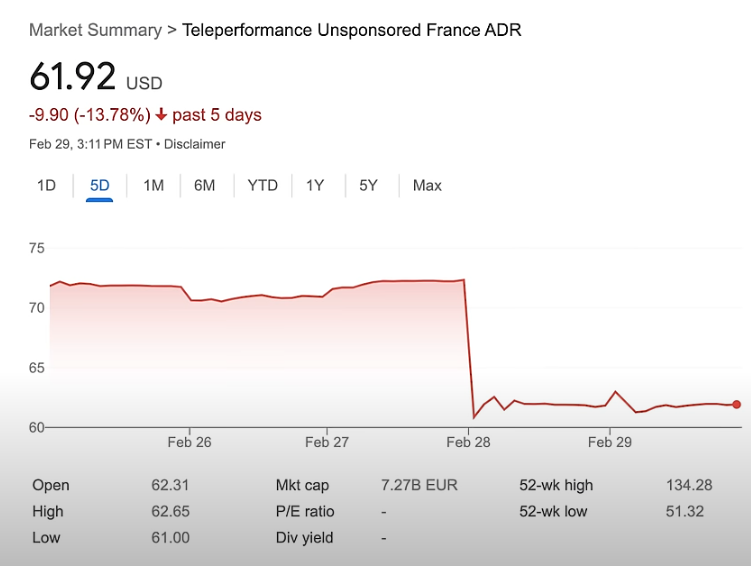Click the Feb 26 date axis label
Viewport: 751px width, 566px height.
pyautogui.click(x=189, y=442)
